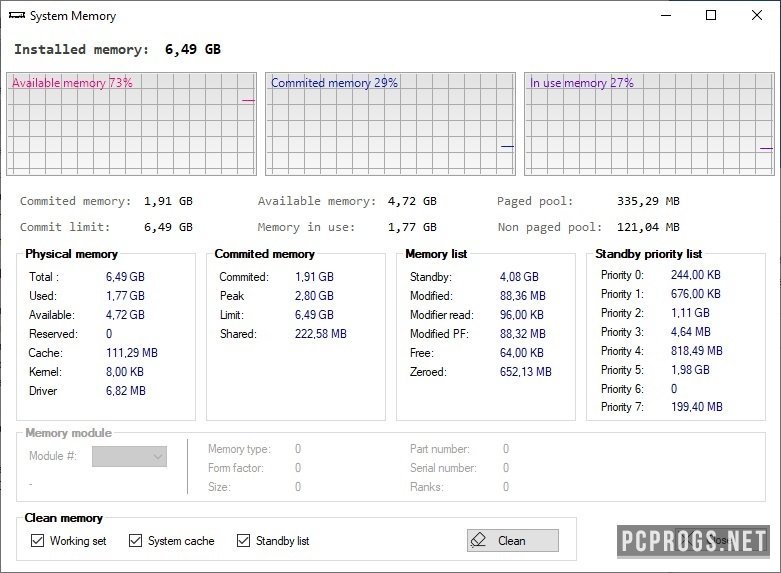Click the In use memory 27% graph
This screenshot has width=781, height=573.
(x=650, y=124)
